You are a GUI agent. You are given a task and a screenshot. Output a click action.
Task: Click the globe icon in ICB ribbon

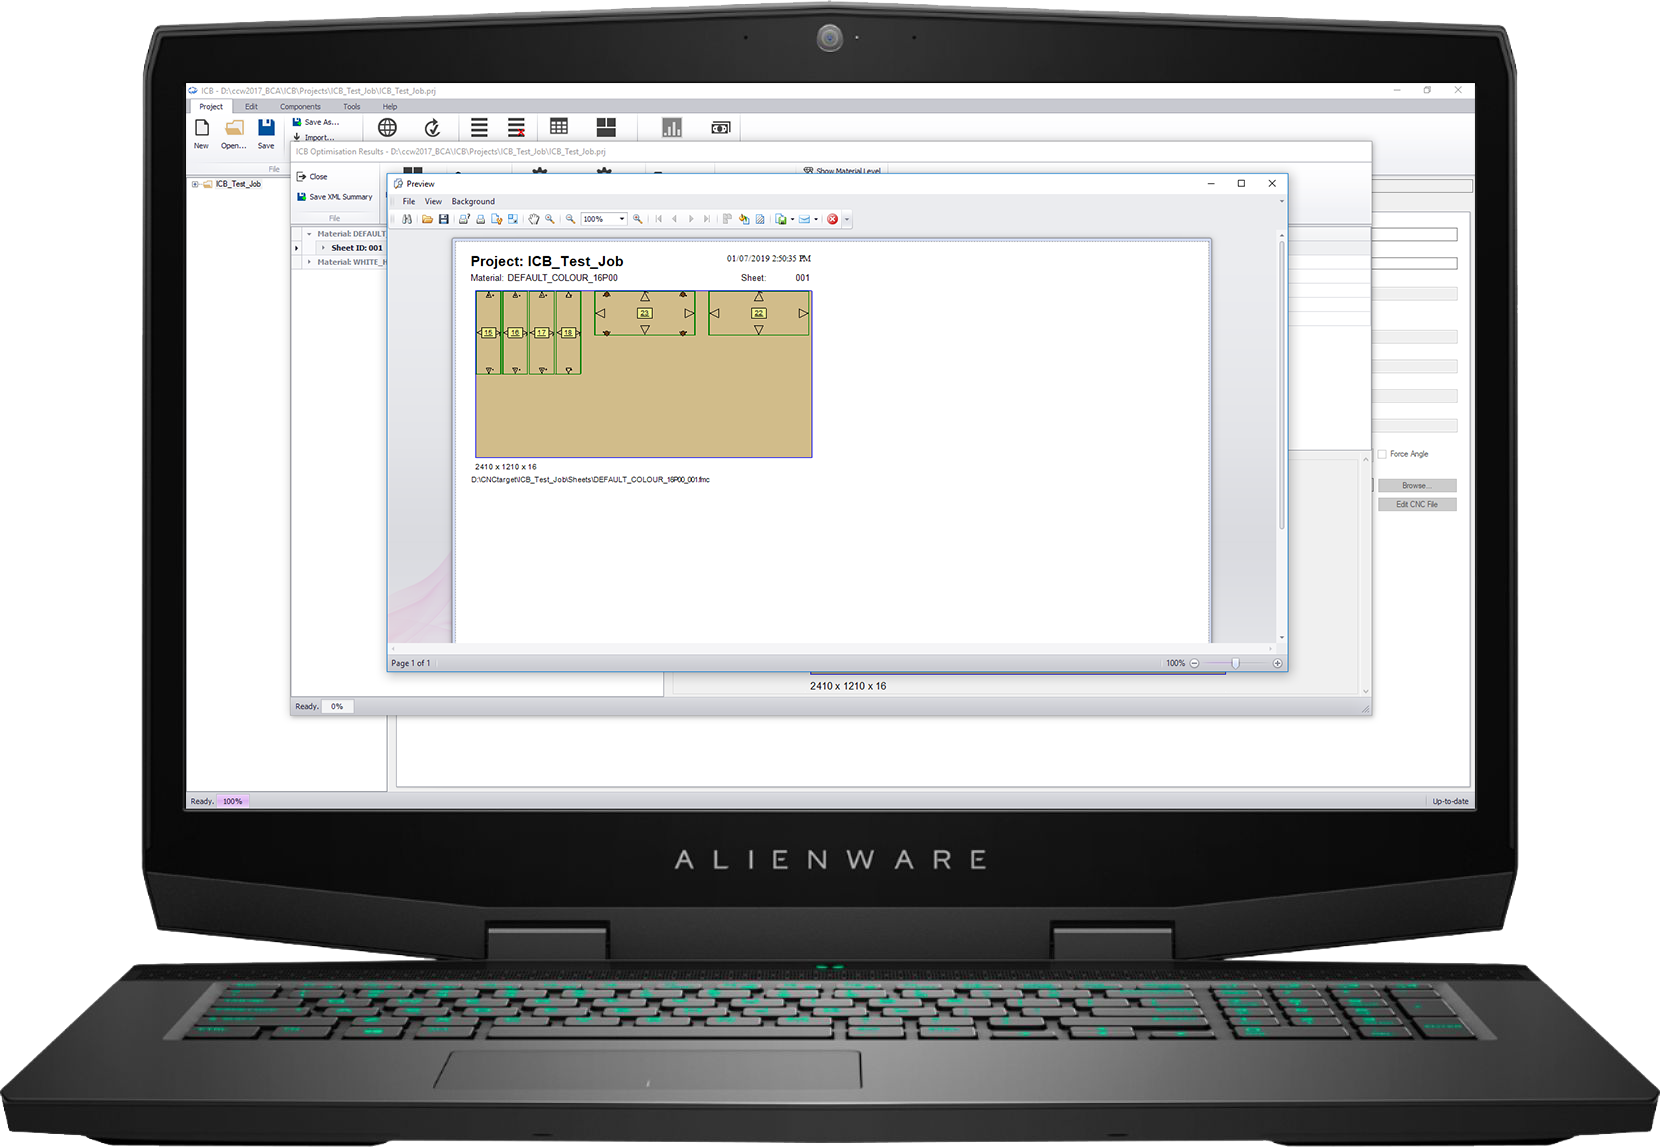pos(387,128)
